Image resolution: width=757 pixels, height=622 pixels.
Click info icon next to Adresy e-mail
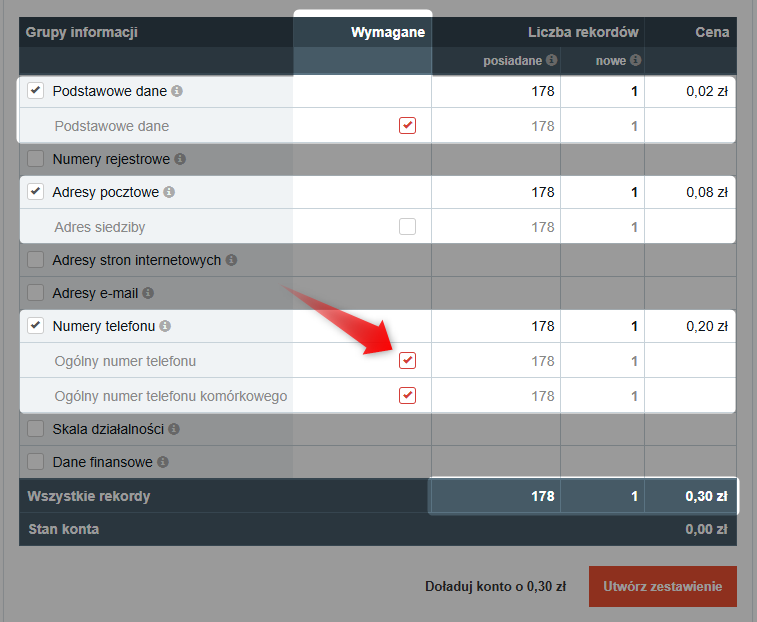[148, 294]
